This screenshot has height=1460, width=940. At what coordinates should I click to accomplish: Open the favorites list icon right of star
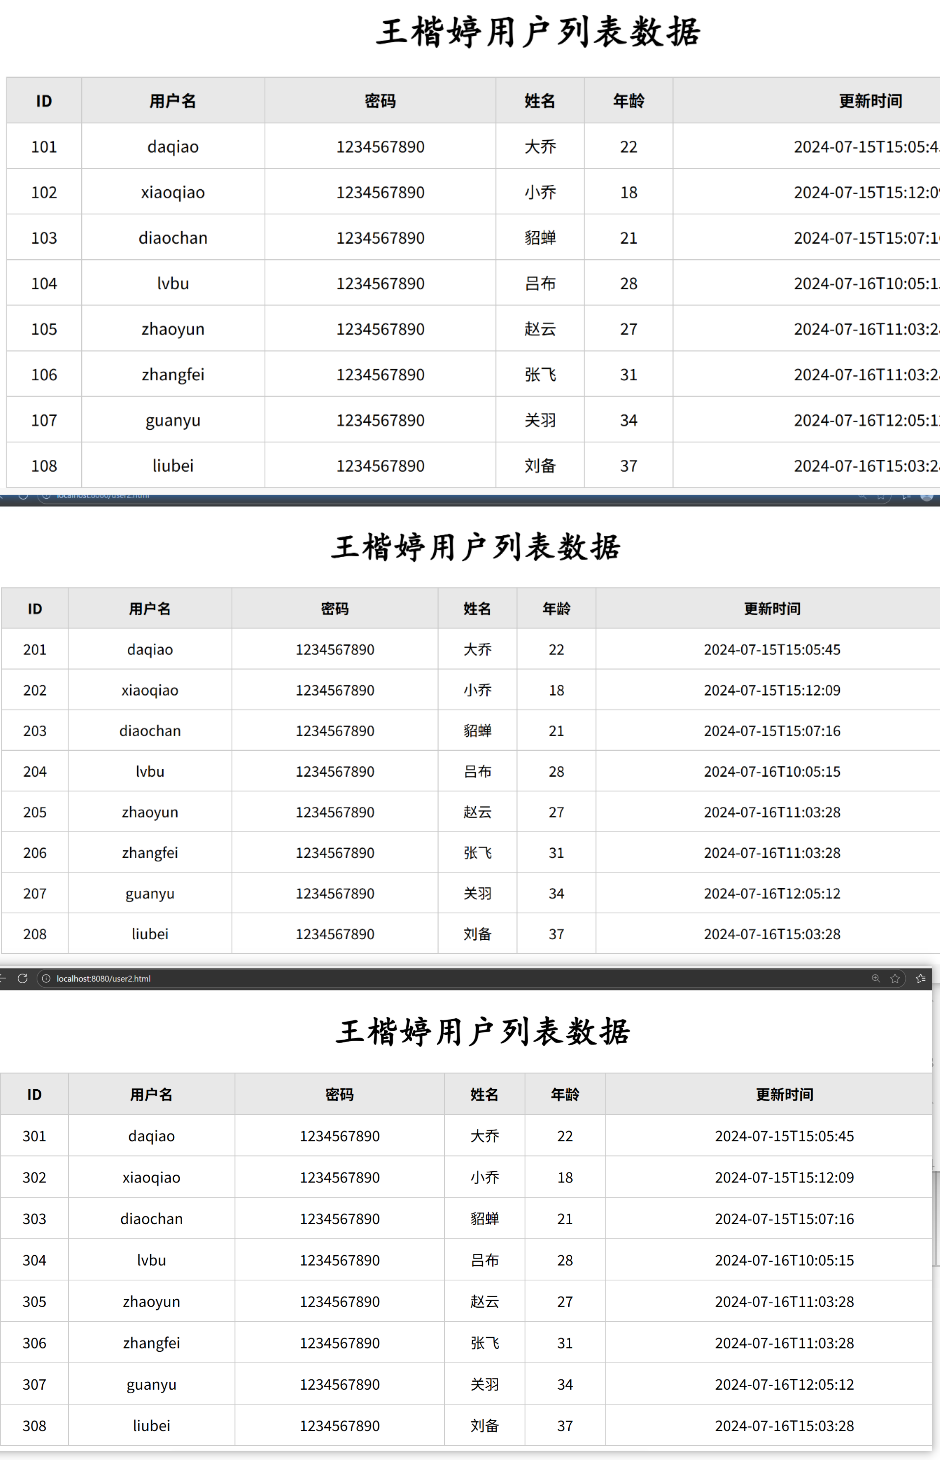(920, 979)
